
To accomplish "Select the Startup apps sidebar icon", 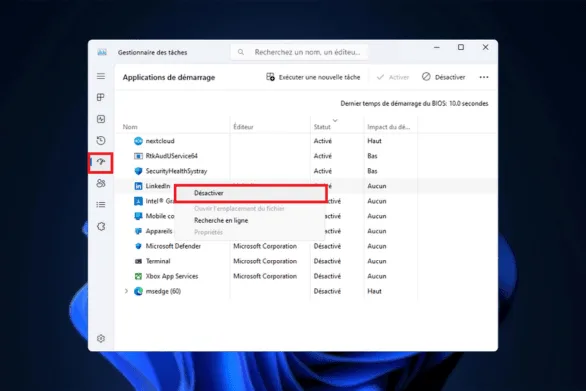I will pyautogui.click(x=101, y=162).
